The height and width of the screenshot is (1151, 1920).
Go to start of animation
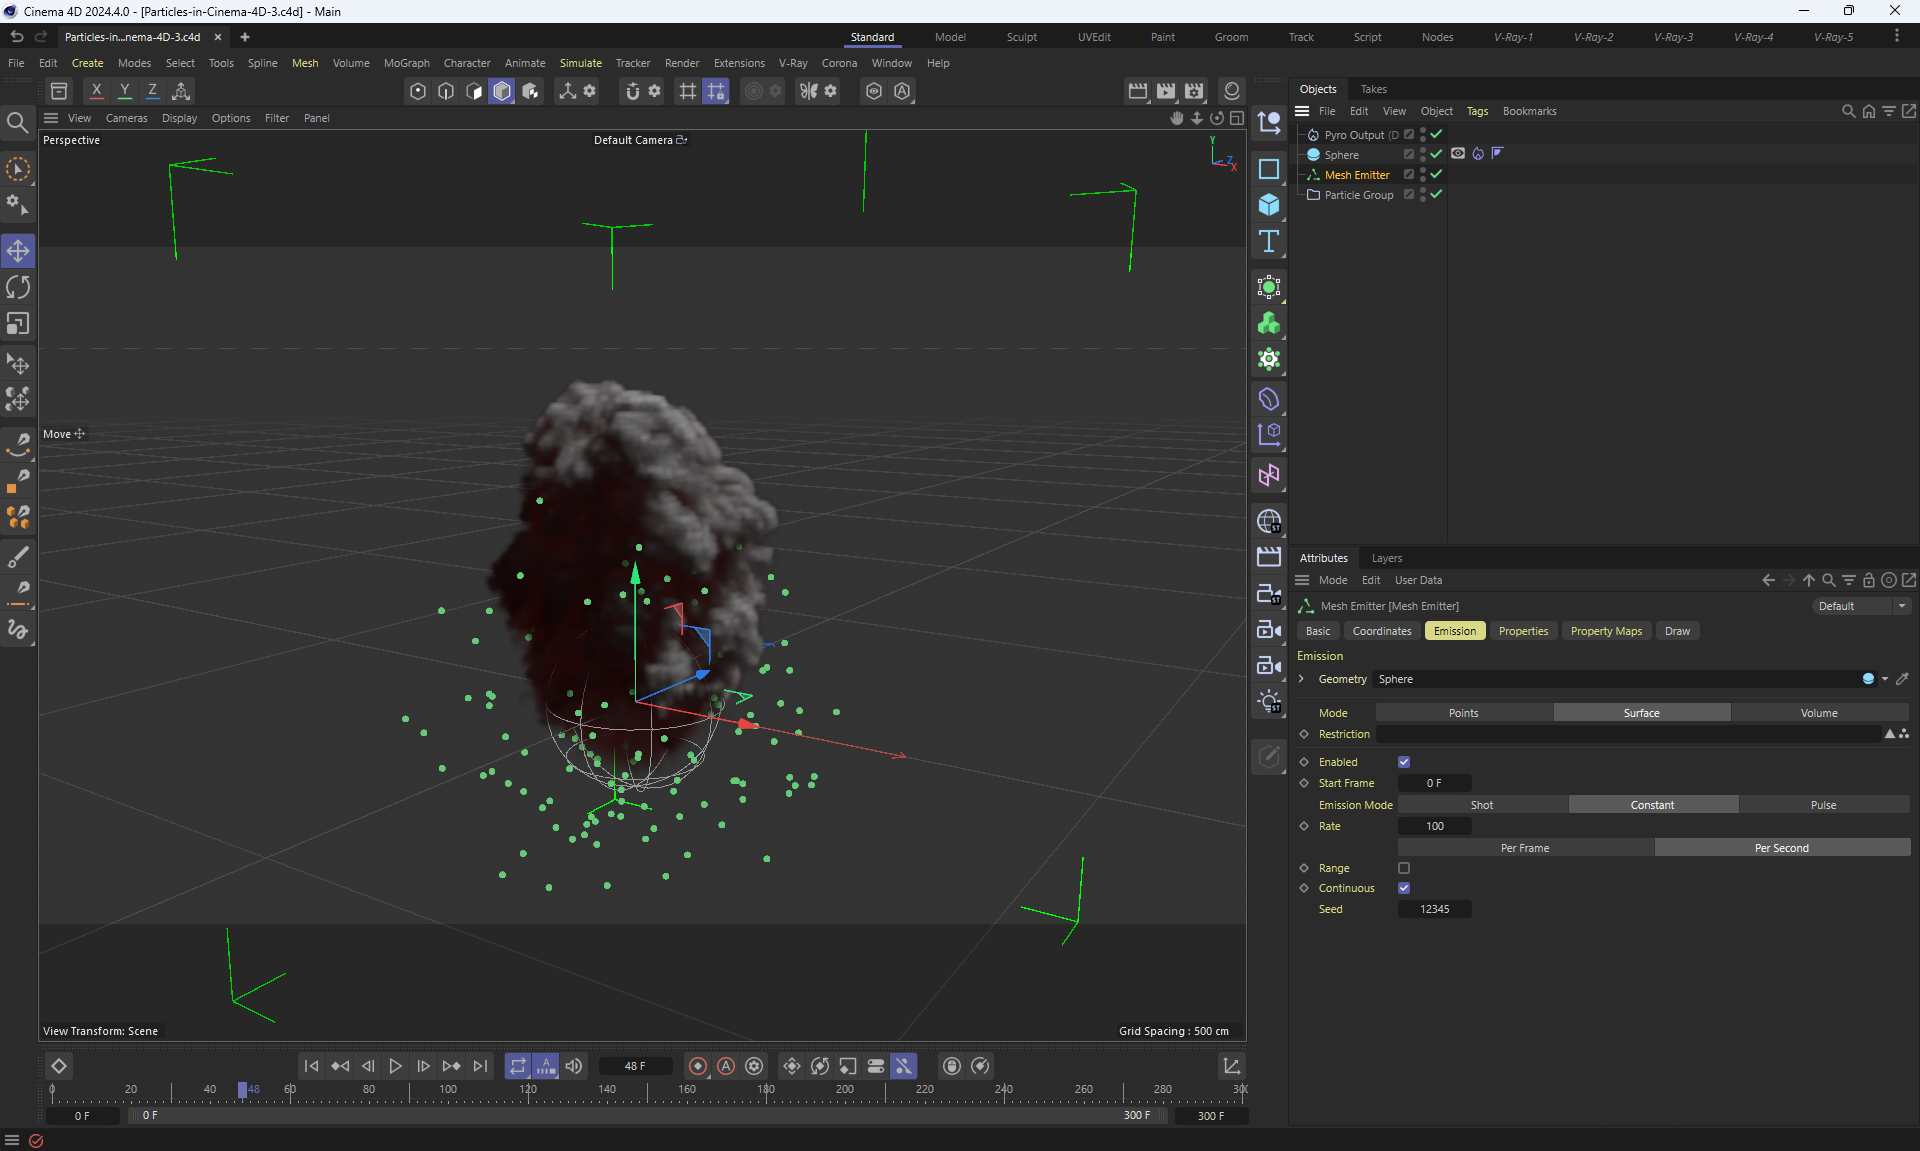(311, 1066)
